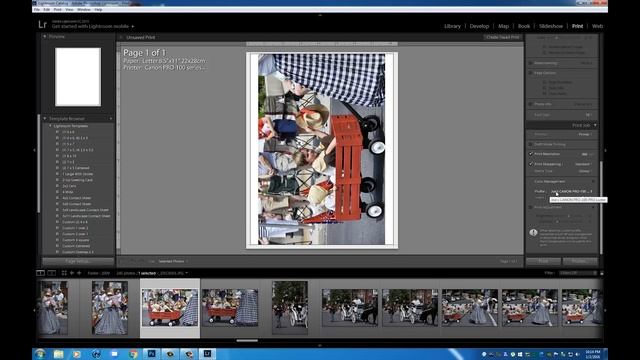The image size is (640, 360).
Task: Switch to Photoshop from the taskbar
Action: (x=151, y=354)
